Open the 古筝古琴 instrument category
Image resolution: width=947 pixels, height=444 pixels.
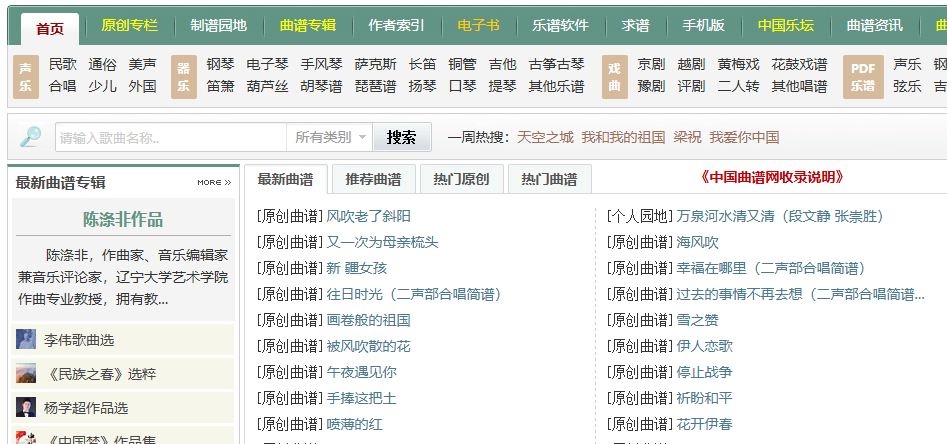pyautogui.click(x=557, y=64)
